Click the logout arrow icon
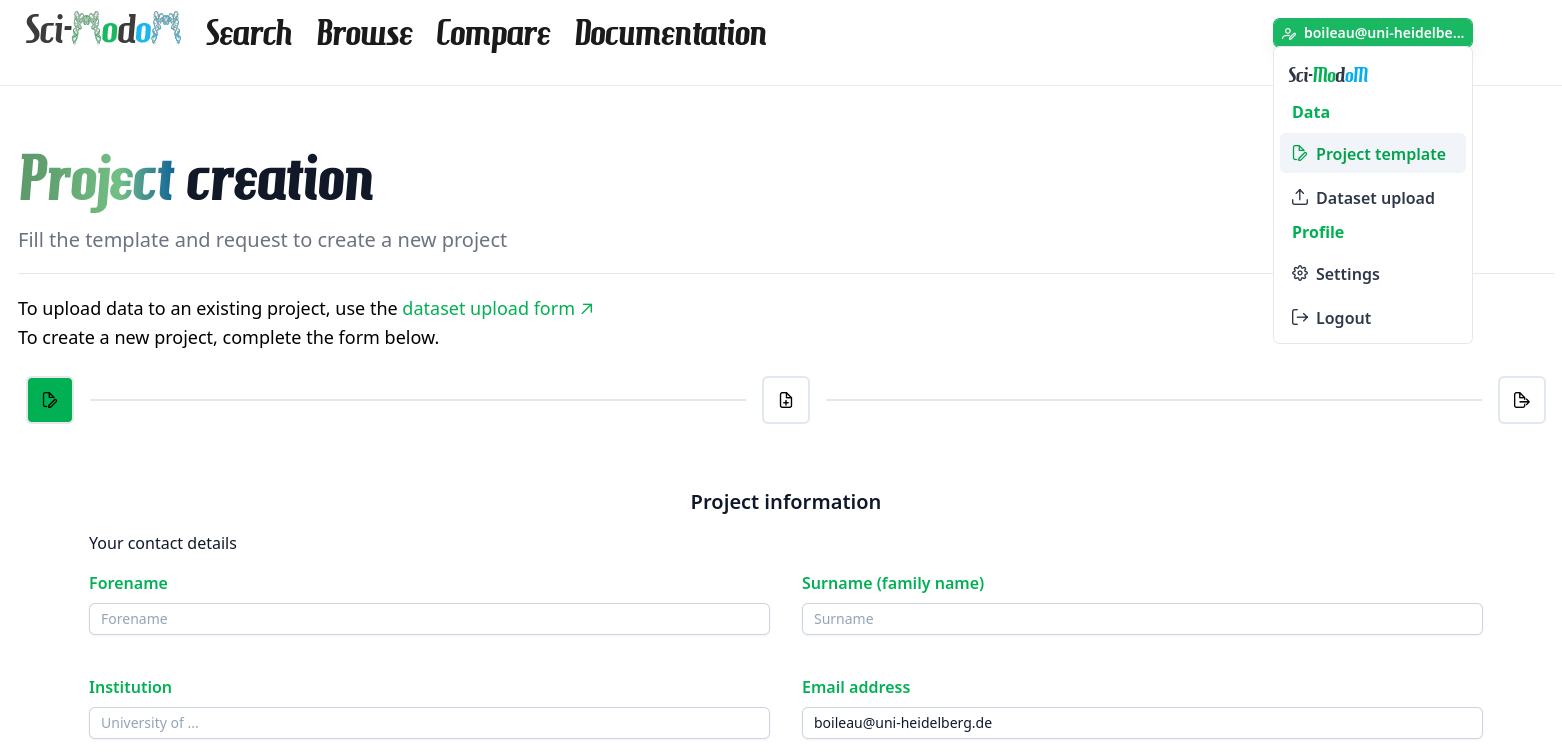This screenshot has height=756, width=1562. click(x=1300, y=318)
